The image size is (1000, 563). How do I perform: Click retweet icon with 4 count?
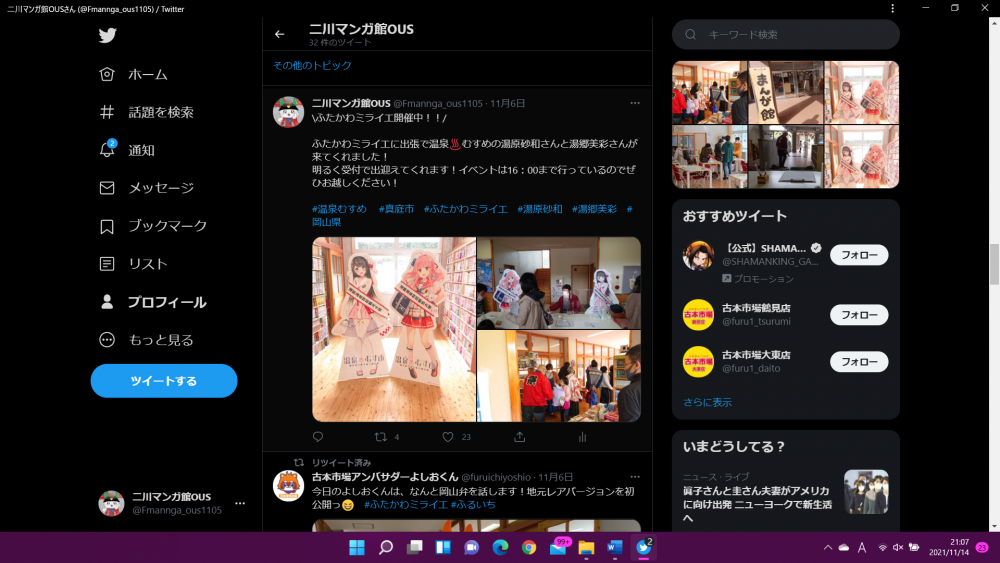tap(381, 437)
